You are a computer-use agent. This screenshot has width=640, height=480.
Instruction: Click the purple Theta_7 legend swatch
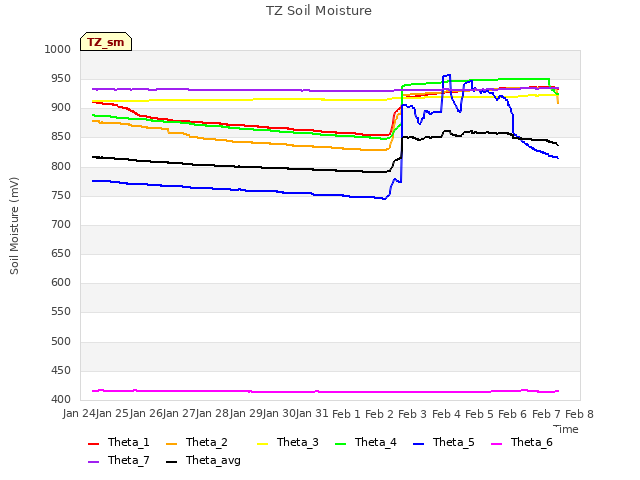pos(93,461)
